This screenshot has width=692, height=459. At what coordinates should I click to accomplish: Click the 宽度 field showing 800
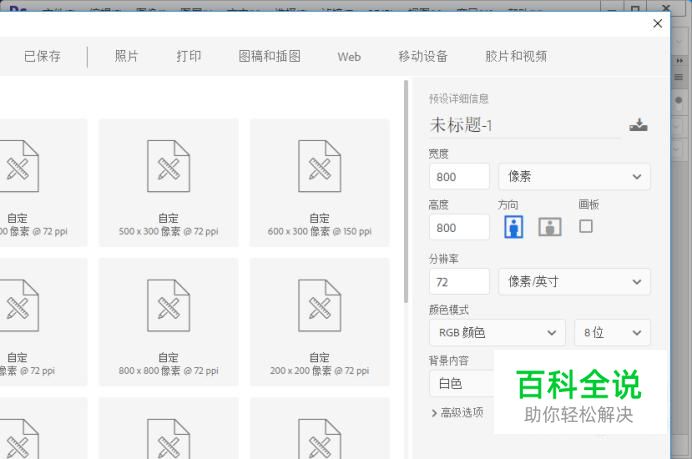[x=459, y=177]
